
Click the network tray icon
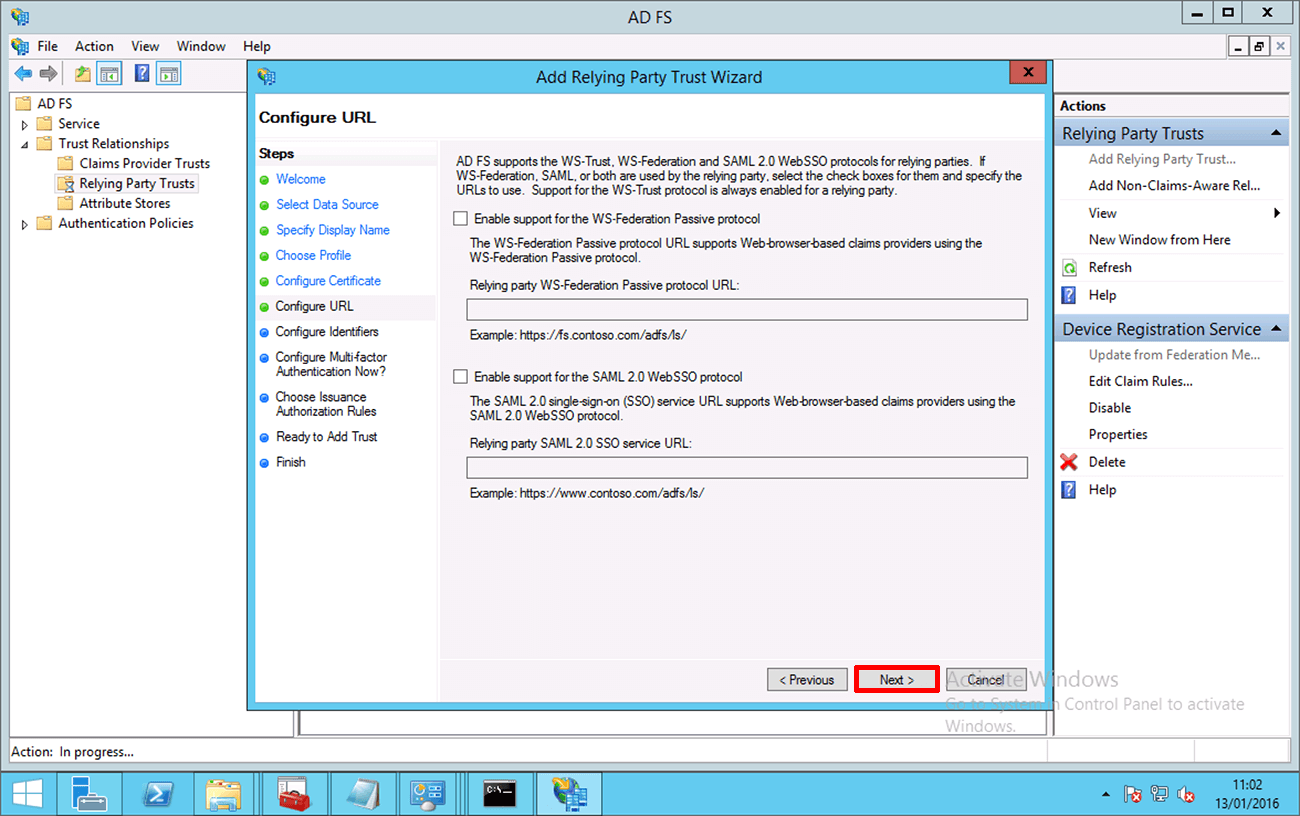[1160, 794]
